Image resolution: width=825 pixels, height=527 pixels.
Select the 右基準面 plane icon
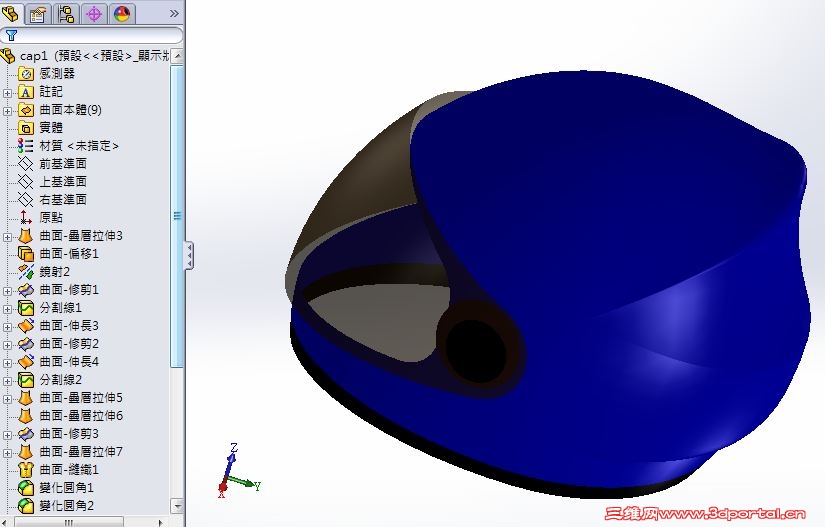[26, 199]
